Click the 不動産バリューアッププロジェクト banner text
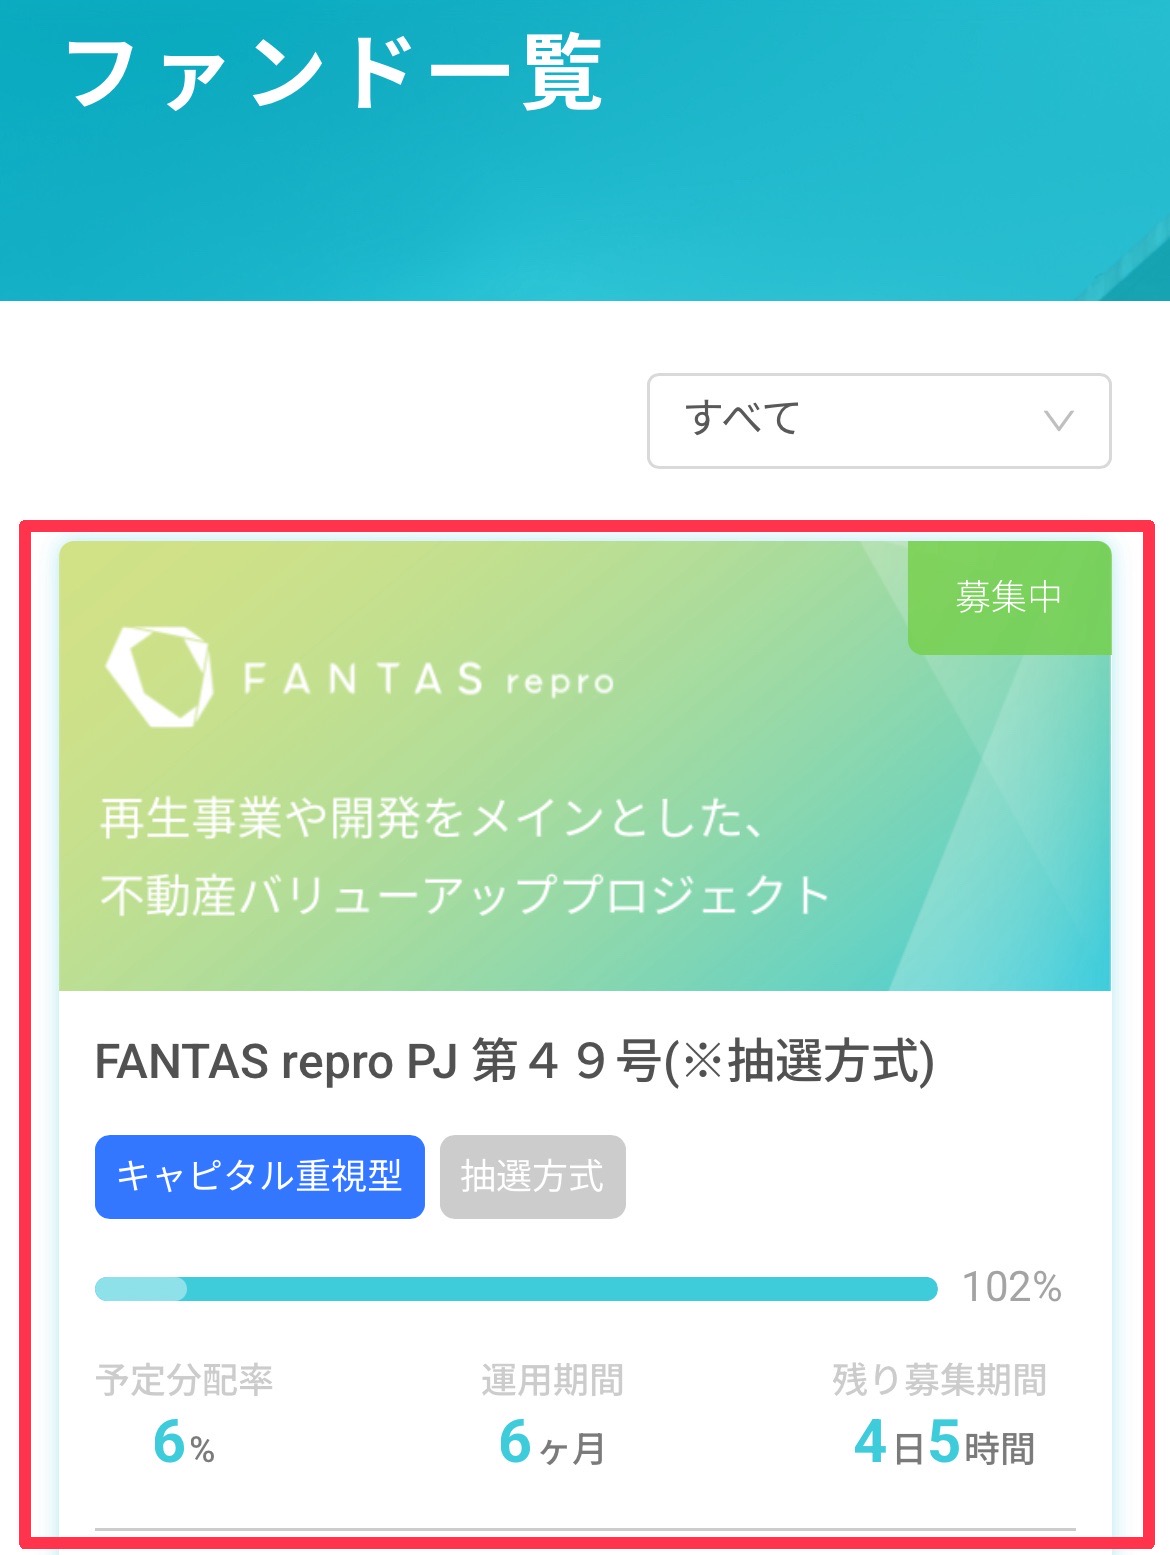The height and width of the screenshot is (1555, 1170). pyautogui.click(x=465, y=894)
